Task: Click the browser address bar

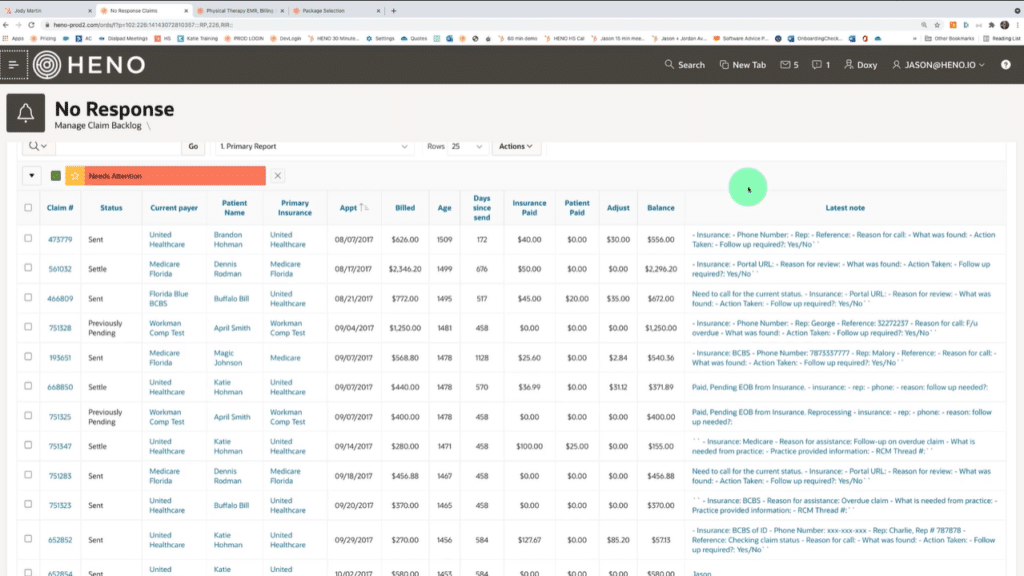Action: tap(477, 25)
